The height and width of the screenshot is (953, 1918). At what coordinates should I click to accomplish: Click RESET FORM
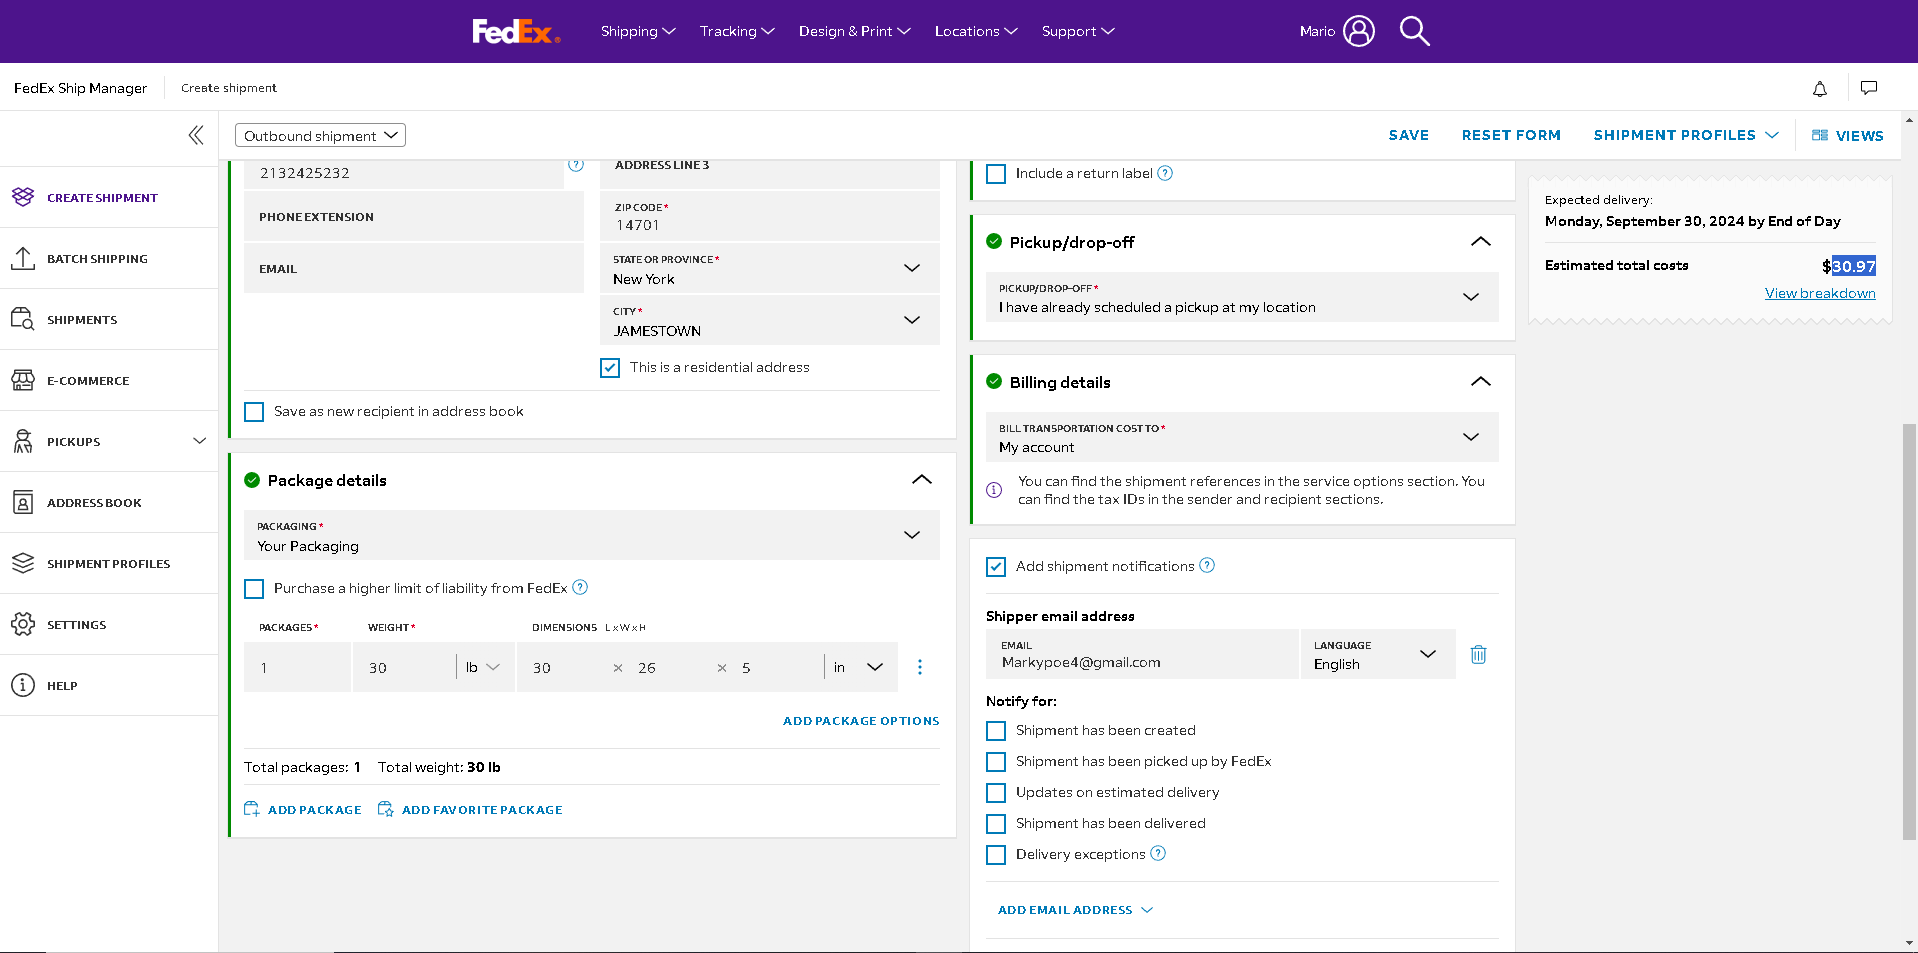(1511, 135)
